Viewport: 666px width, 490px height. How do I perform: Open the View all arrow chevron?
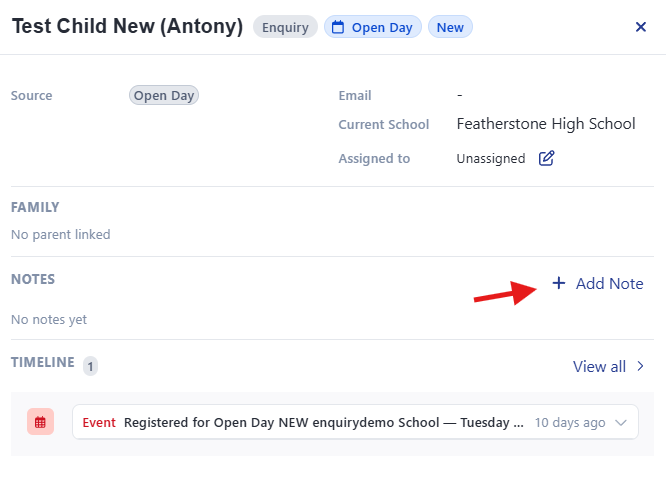(641, 366)
